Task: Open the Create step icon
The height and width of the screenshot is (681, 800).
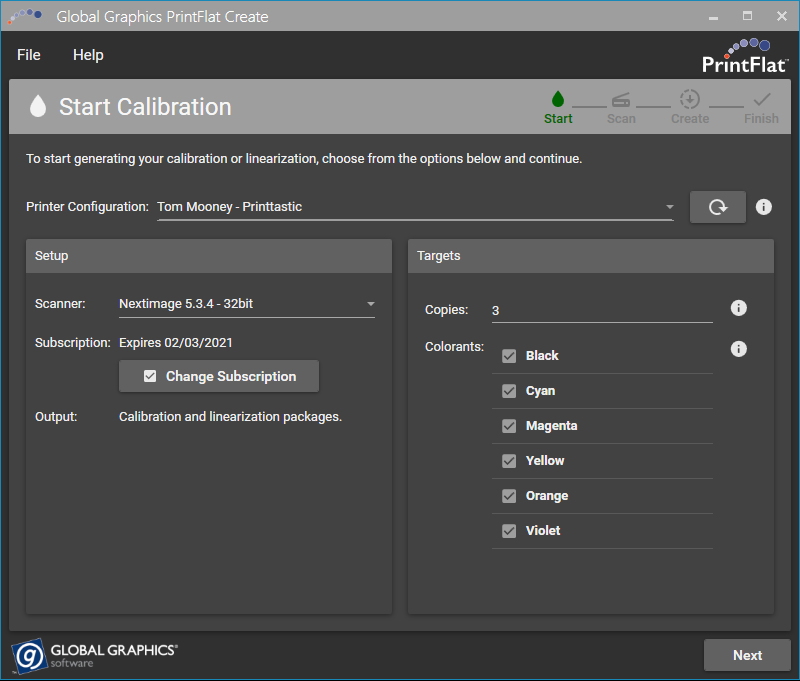Action: tap(689, 101)
